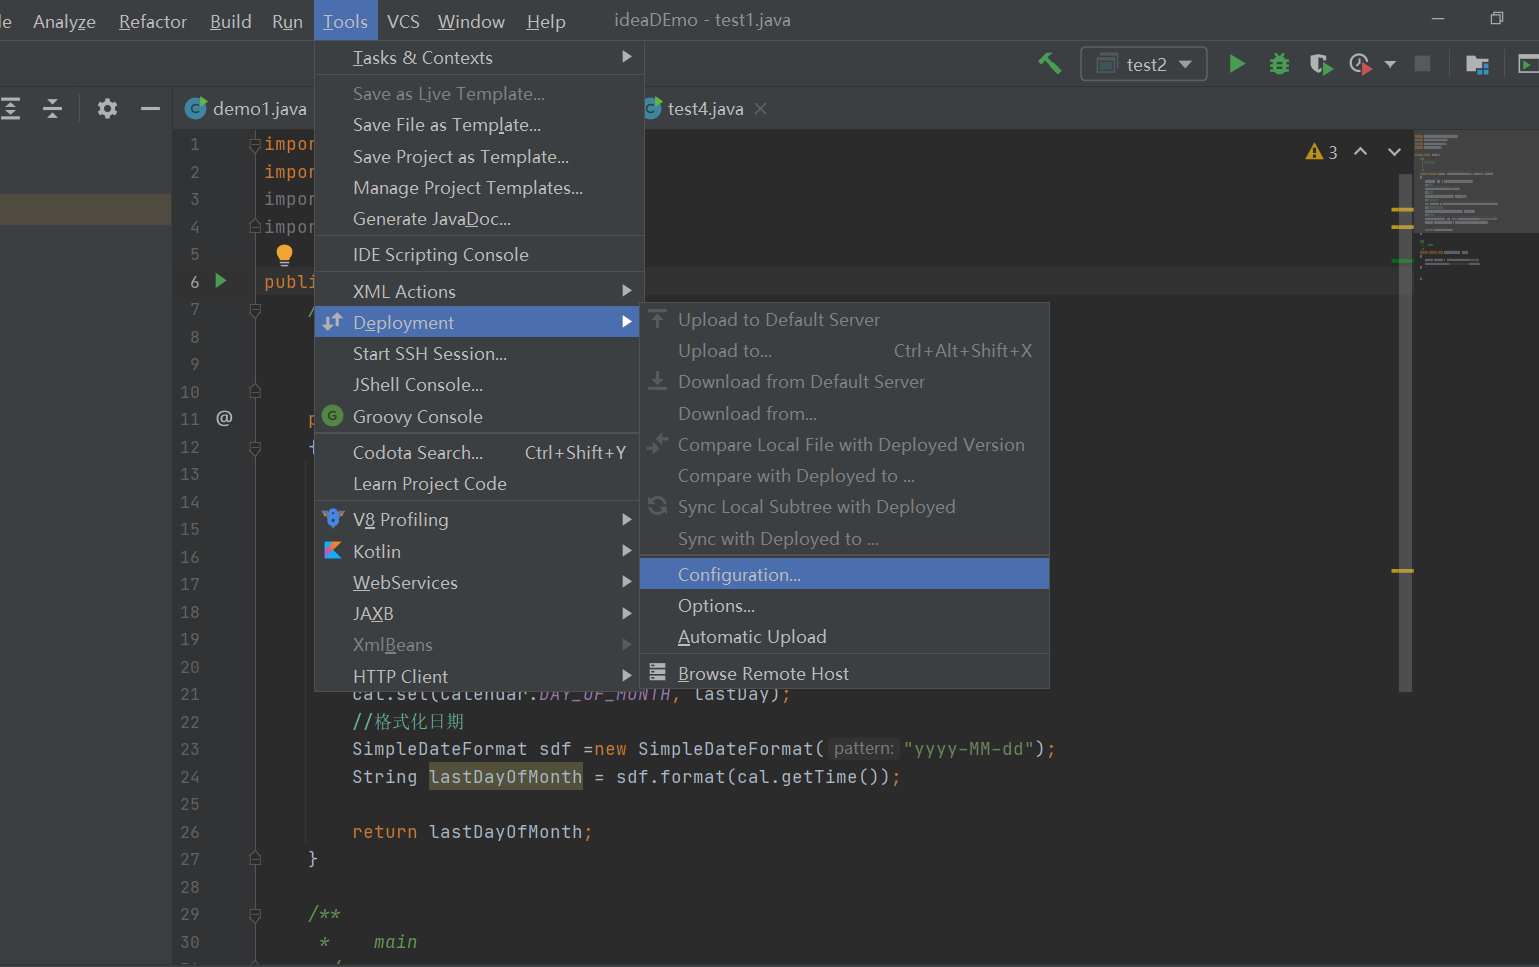The width and height of the screenshot is (1539, 967).
Task: Open the Window menu
Action: coord(471,21)
